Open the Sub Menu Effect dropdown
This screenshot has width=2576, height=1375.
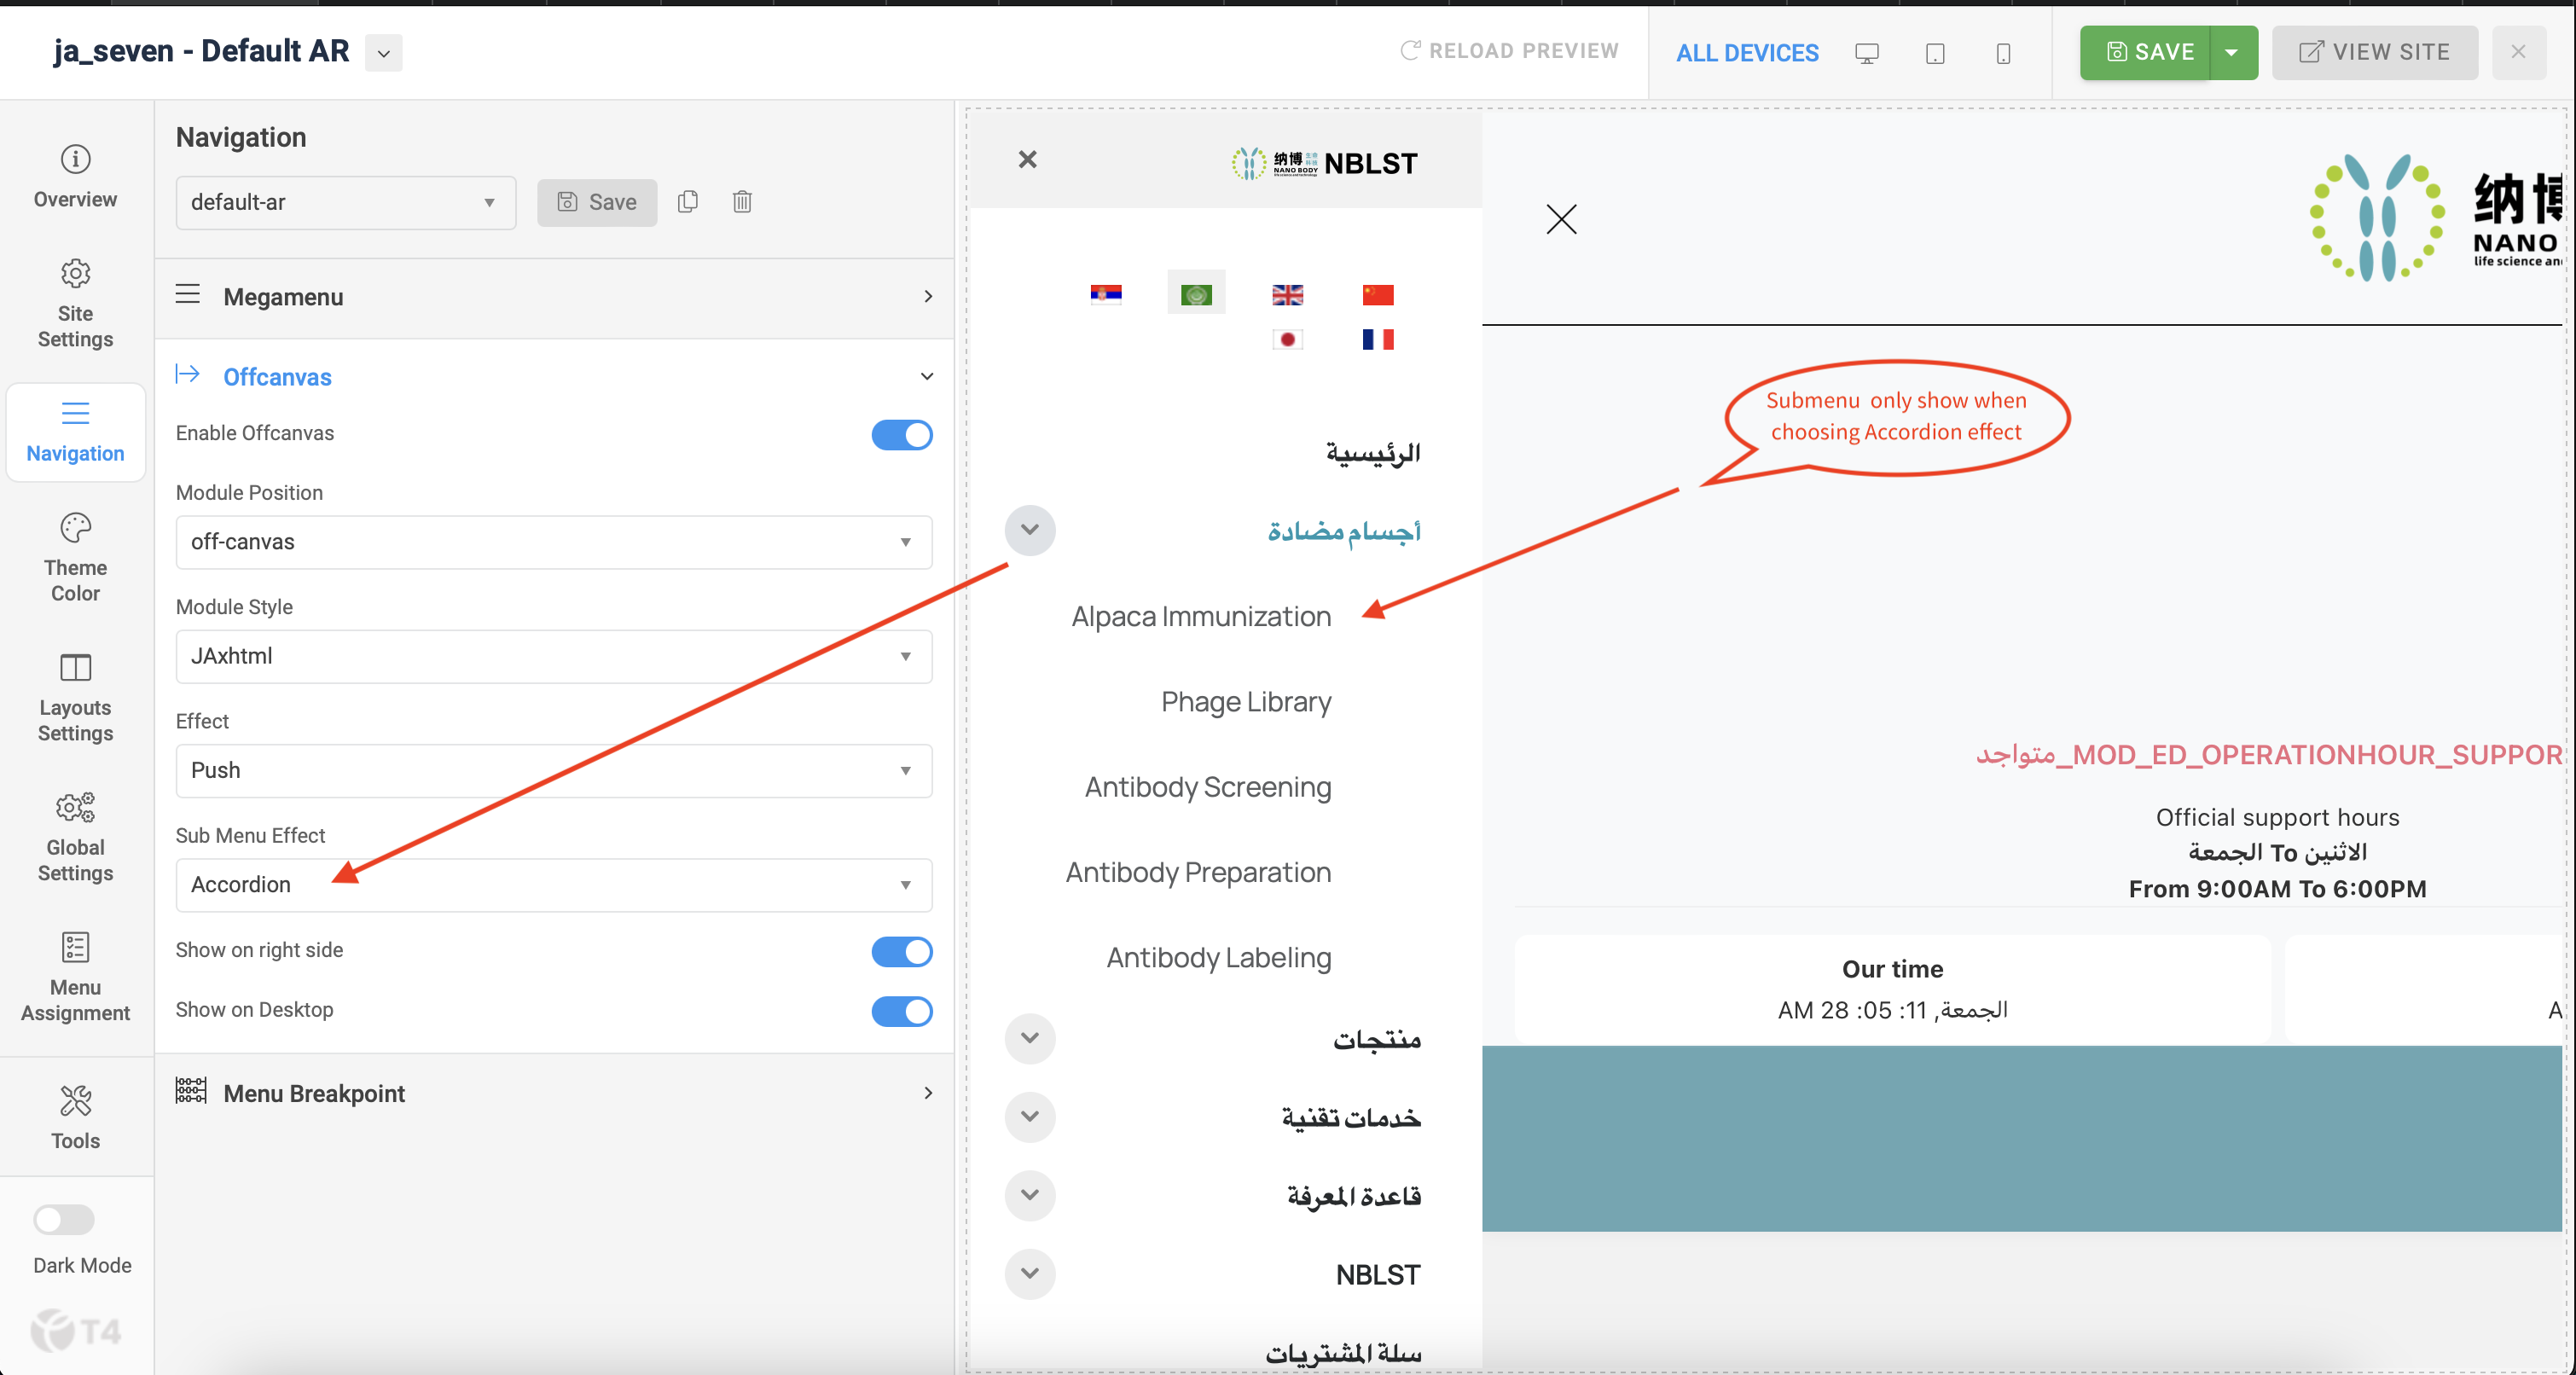point(553,885)
